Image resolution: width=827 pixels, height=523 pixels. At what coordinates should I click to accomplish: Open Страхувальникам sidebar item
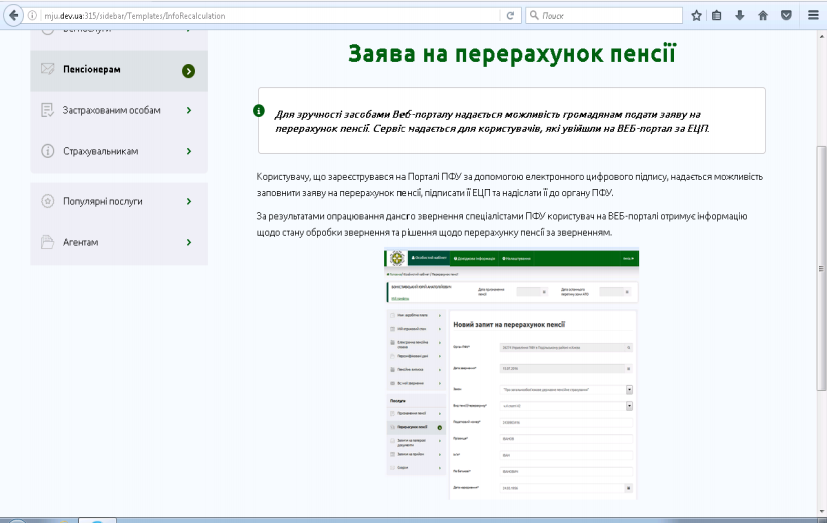119,151
